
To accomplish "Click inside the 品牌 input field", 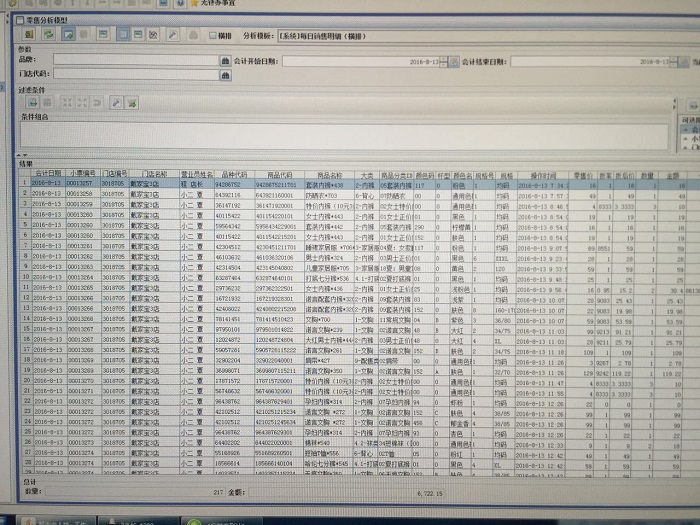I will pyautogui.click(x=135, y=61).
